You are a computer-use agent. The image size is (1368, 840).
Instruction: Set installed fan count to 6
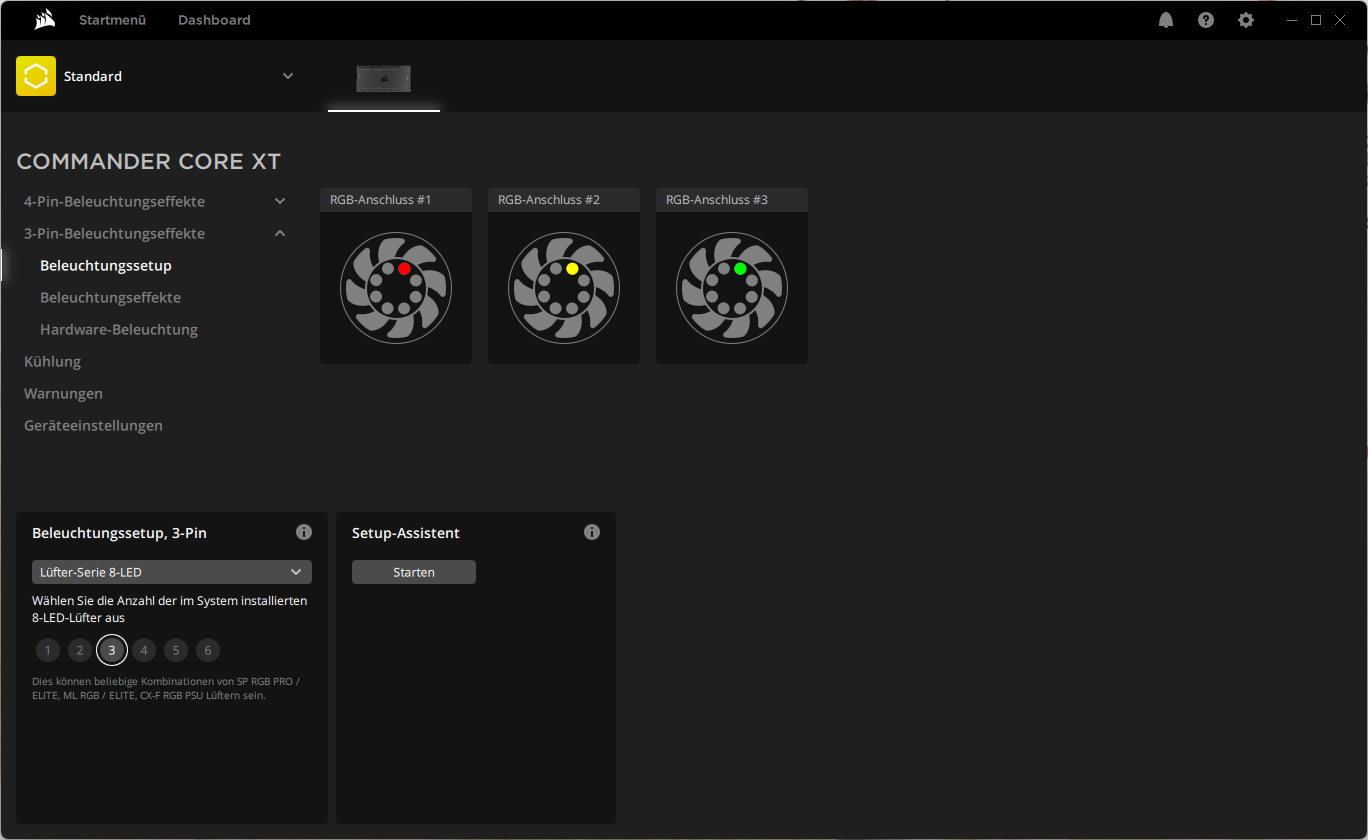tap(208, 650)
